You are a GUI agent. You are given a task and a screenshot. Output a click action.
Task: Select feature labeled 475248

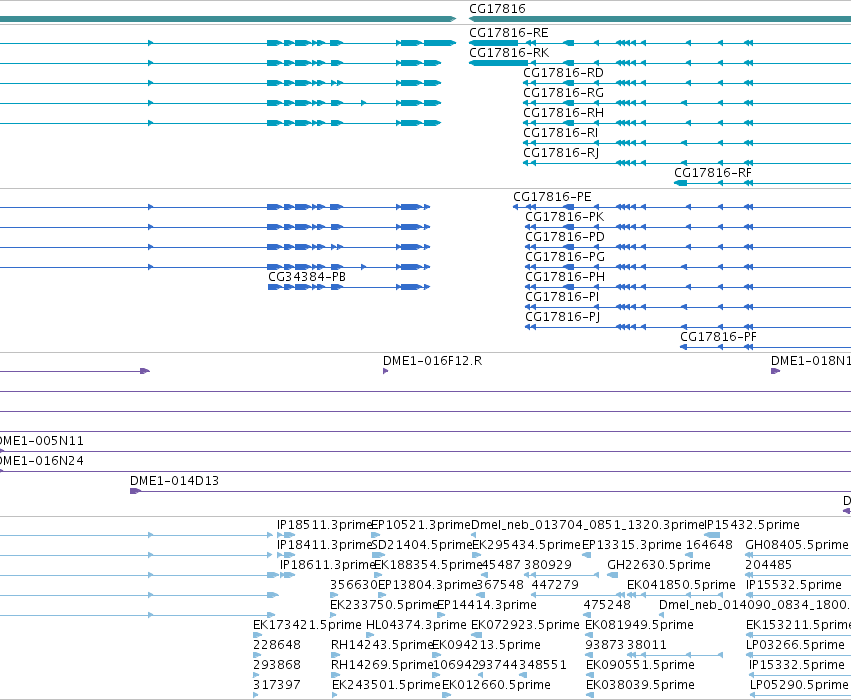pyautogui.click(x=607, y=606)
